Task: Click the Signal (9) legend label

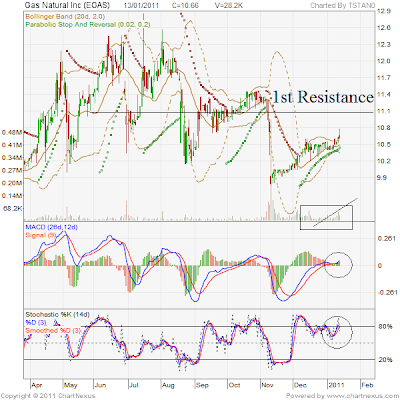Action: [41, 235]
